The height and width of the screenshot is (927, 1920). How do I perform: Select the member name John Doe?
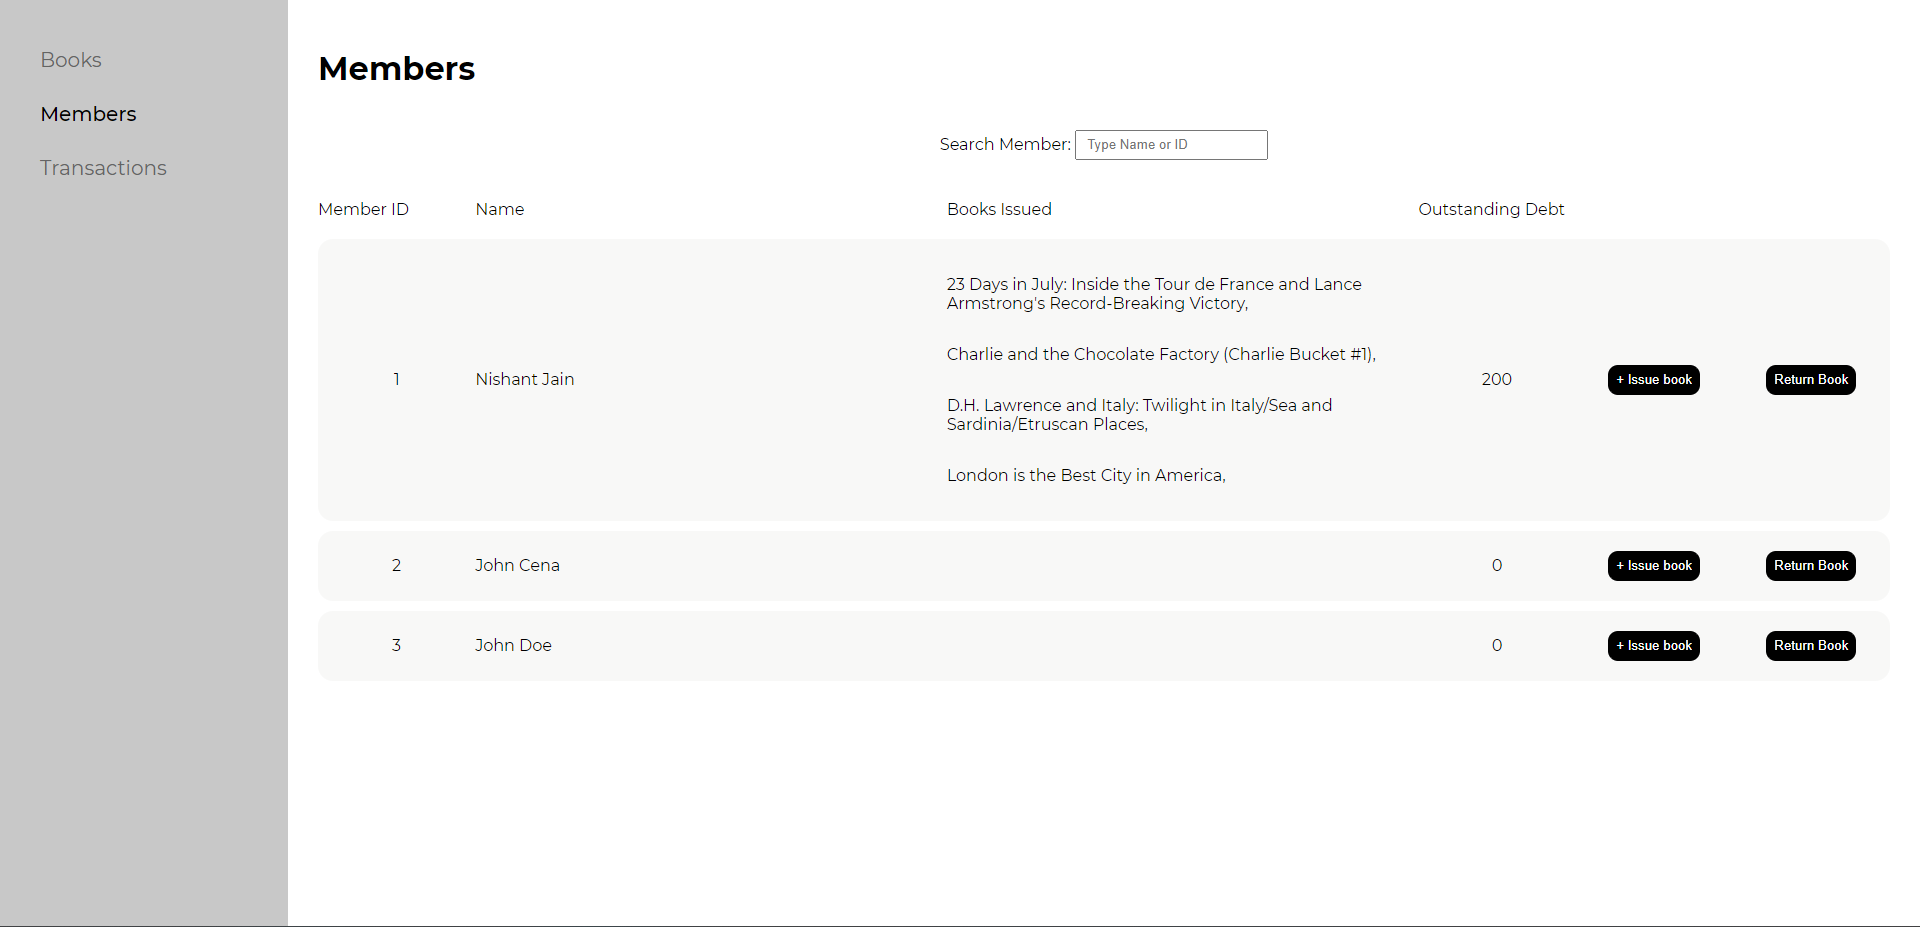[x=512, y=645]
